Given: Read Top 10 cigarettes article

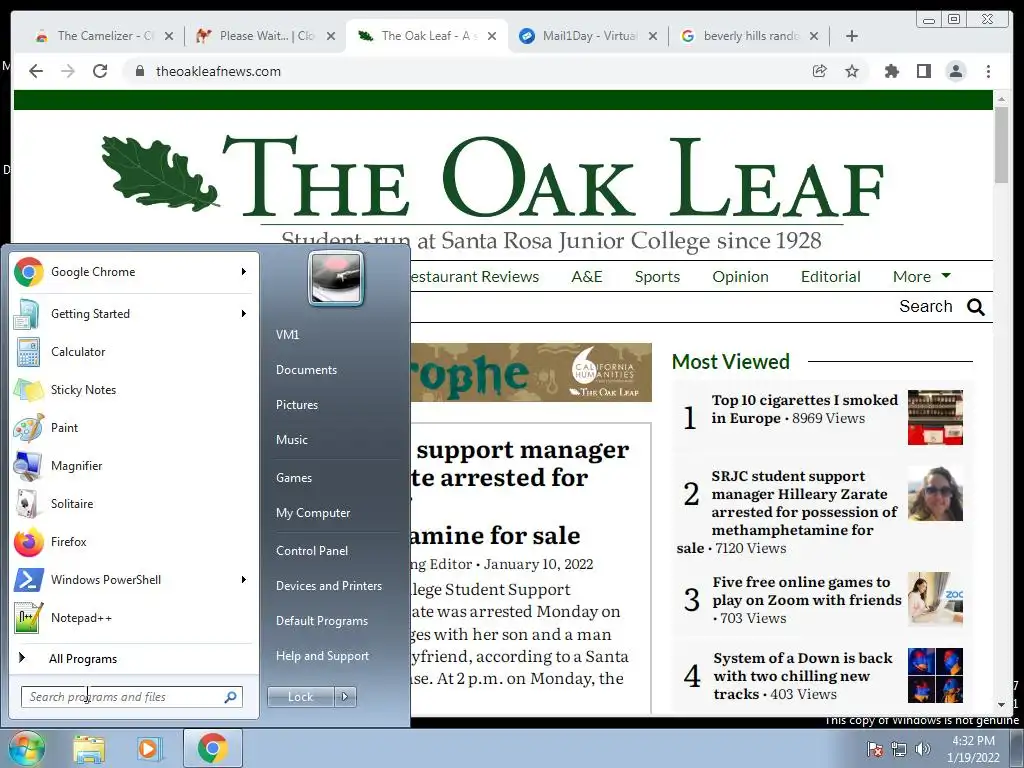Looking at the screenshot, I should coord(804,409).
